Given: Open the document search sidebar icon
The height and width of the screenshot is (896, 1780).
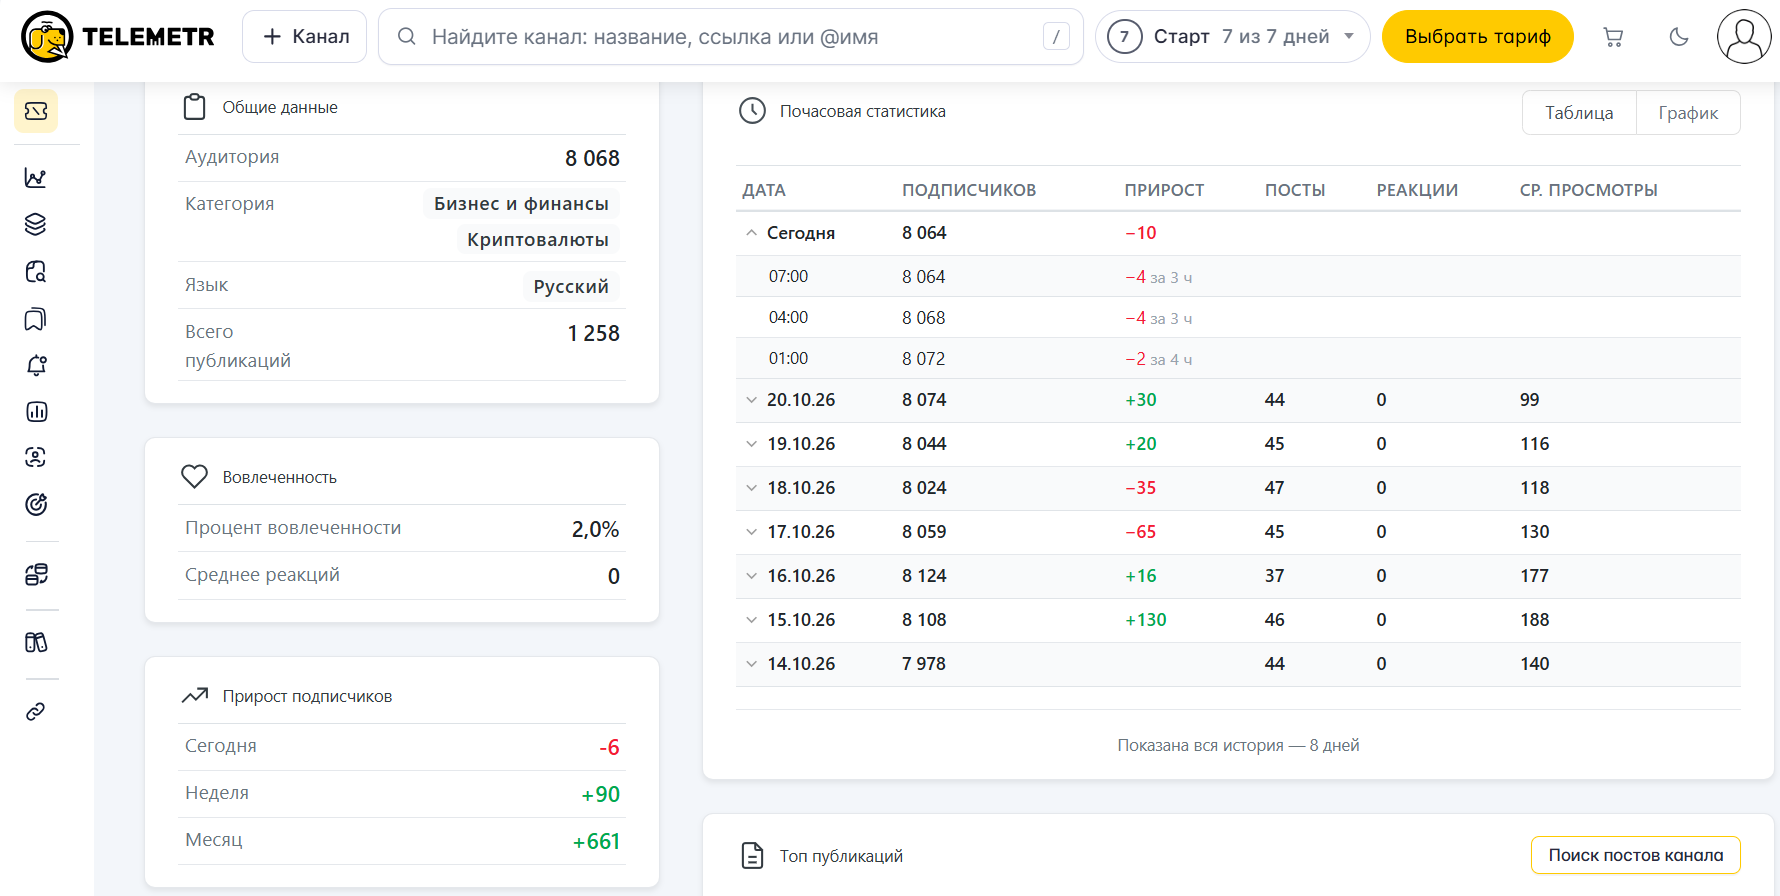Looking at the screenshot, I should coord(36,272).
